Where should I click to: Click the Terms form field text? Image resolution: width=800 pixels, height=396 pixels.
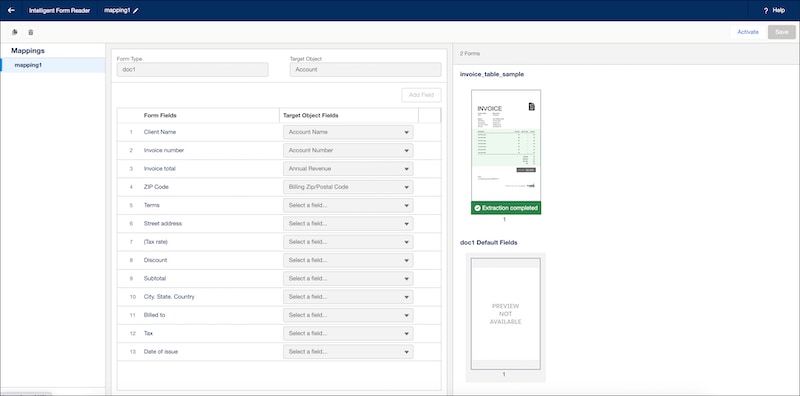pyautogui.click(x=152, y=206)
